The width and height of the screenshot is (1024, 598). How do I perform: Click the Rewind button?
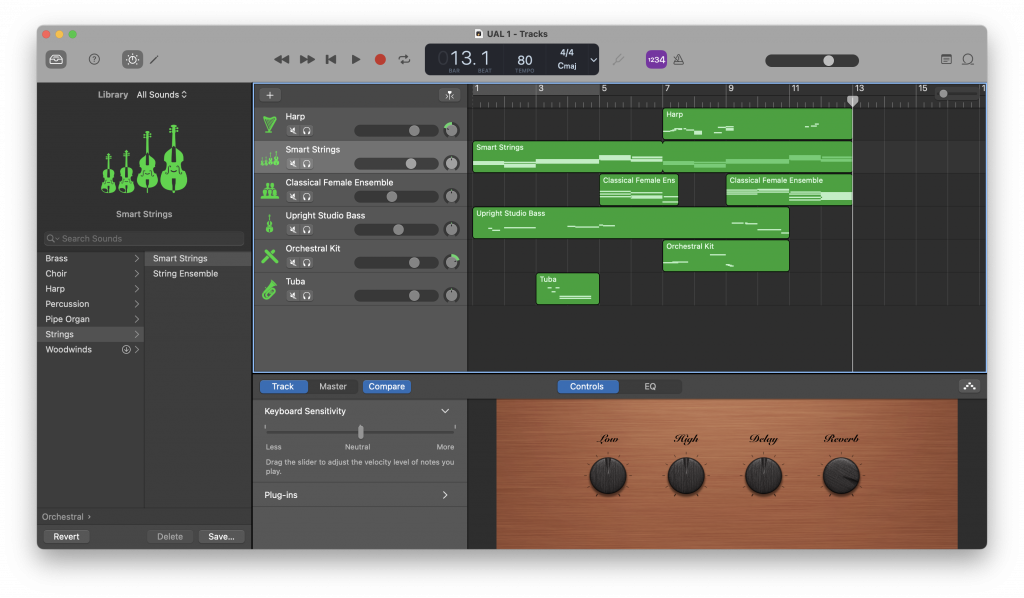coord(281,59)
